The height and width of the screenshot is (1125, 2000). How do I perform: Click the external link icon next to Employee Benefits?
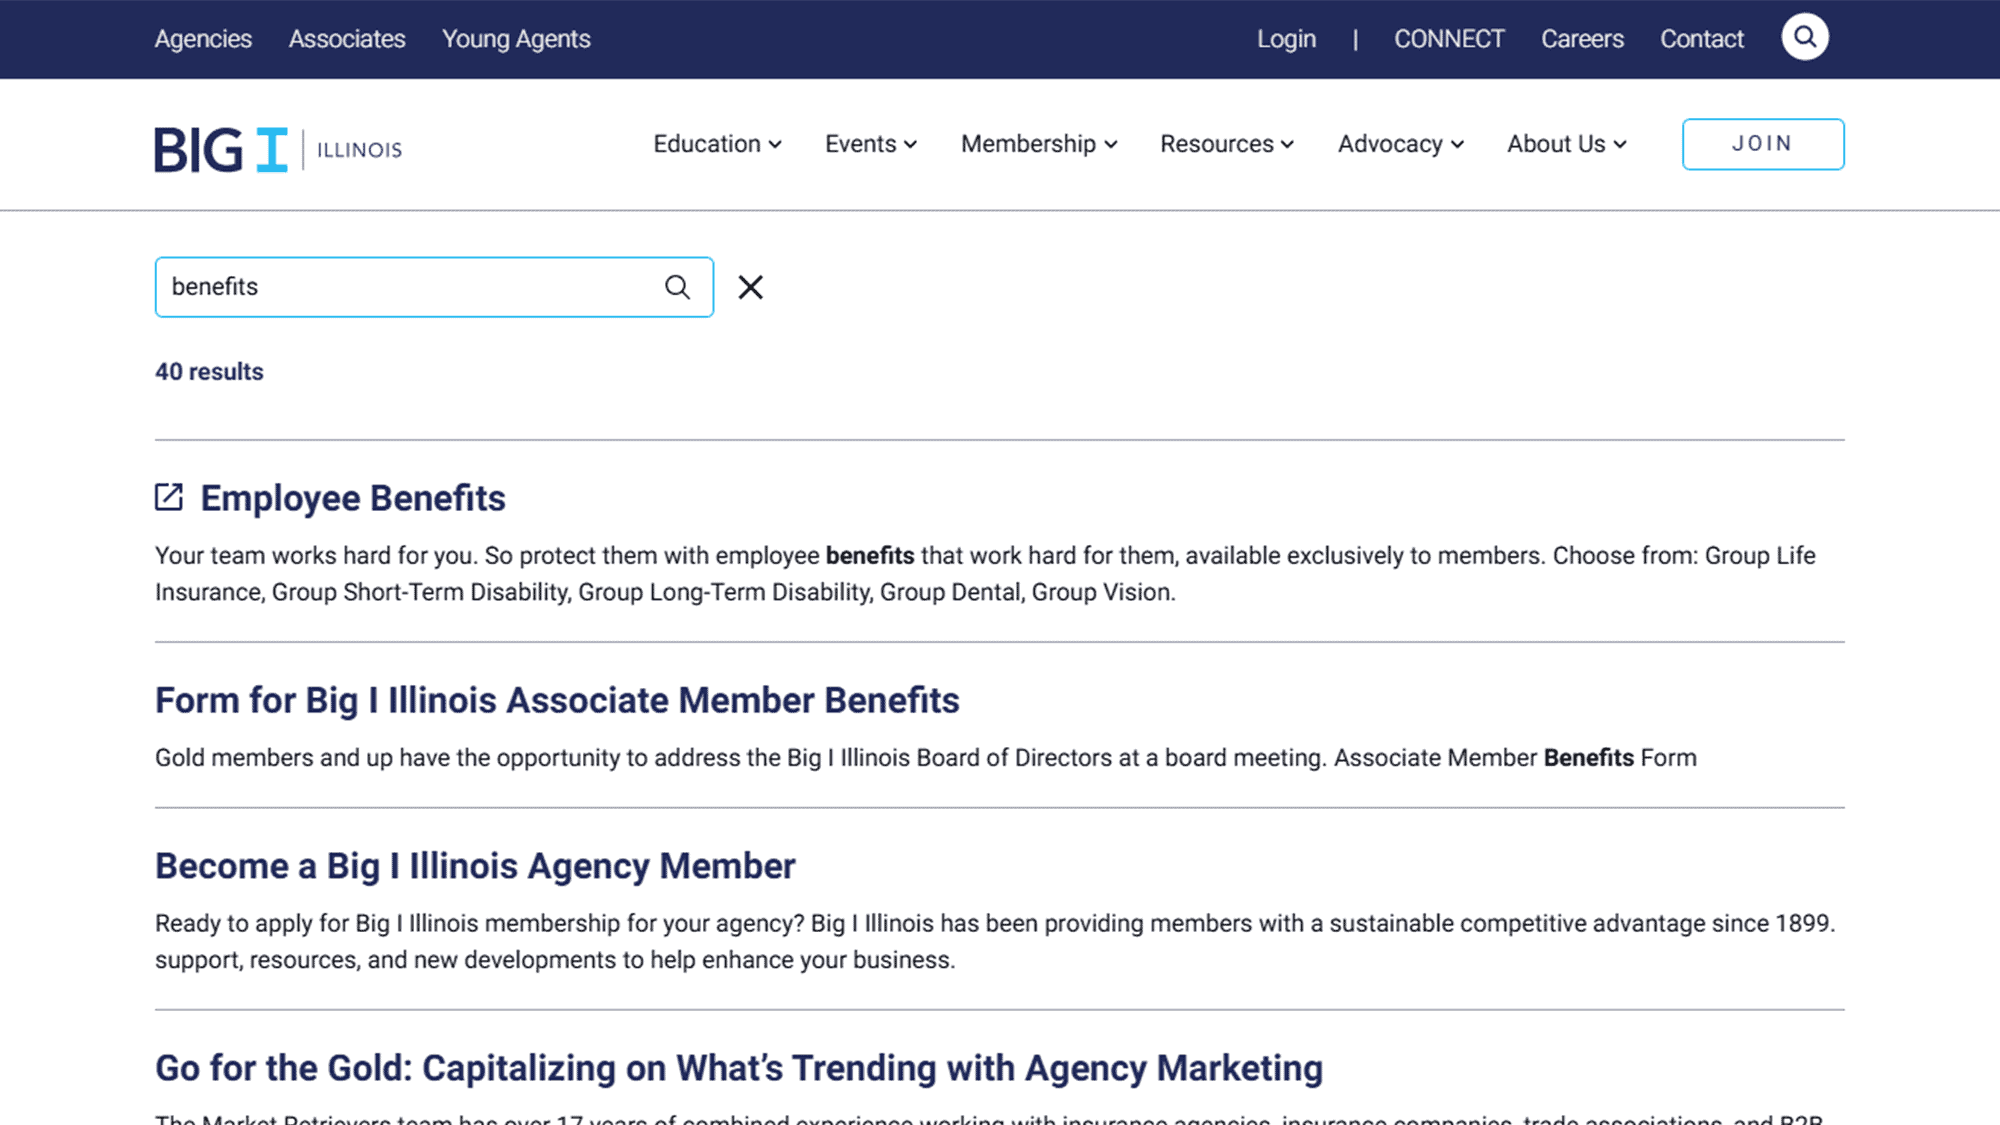169,496
